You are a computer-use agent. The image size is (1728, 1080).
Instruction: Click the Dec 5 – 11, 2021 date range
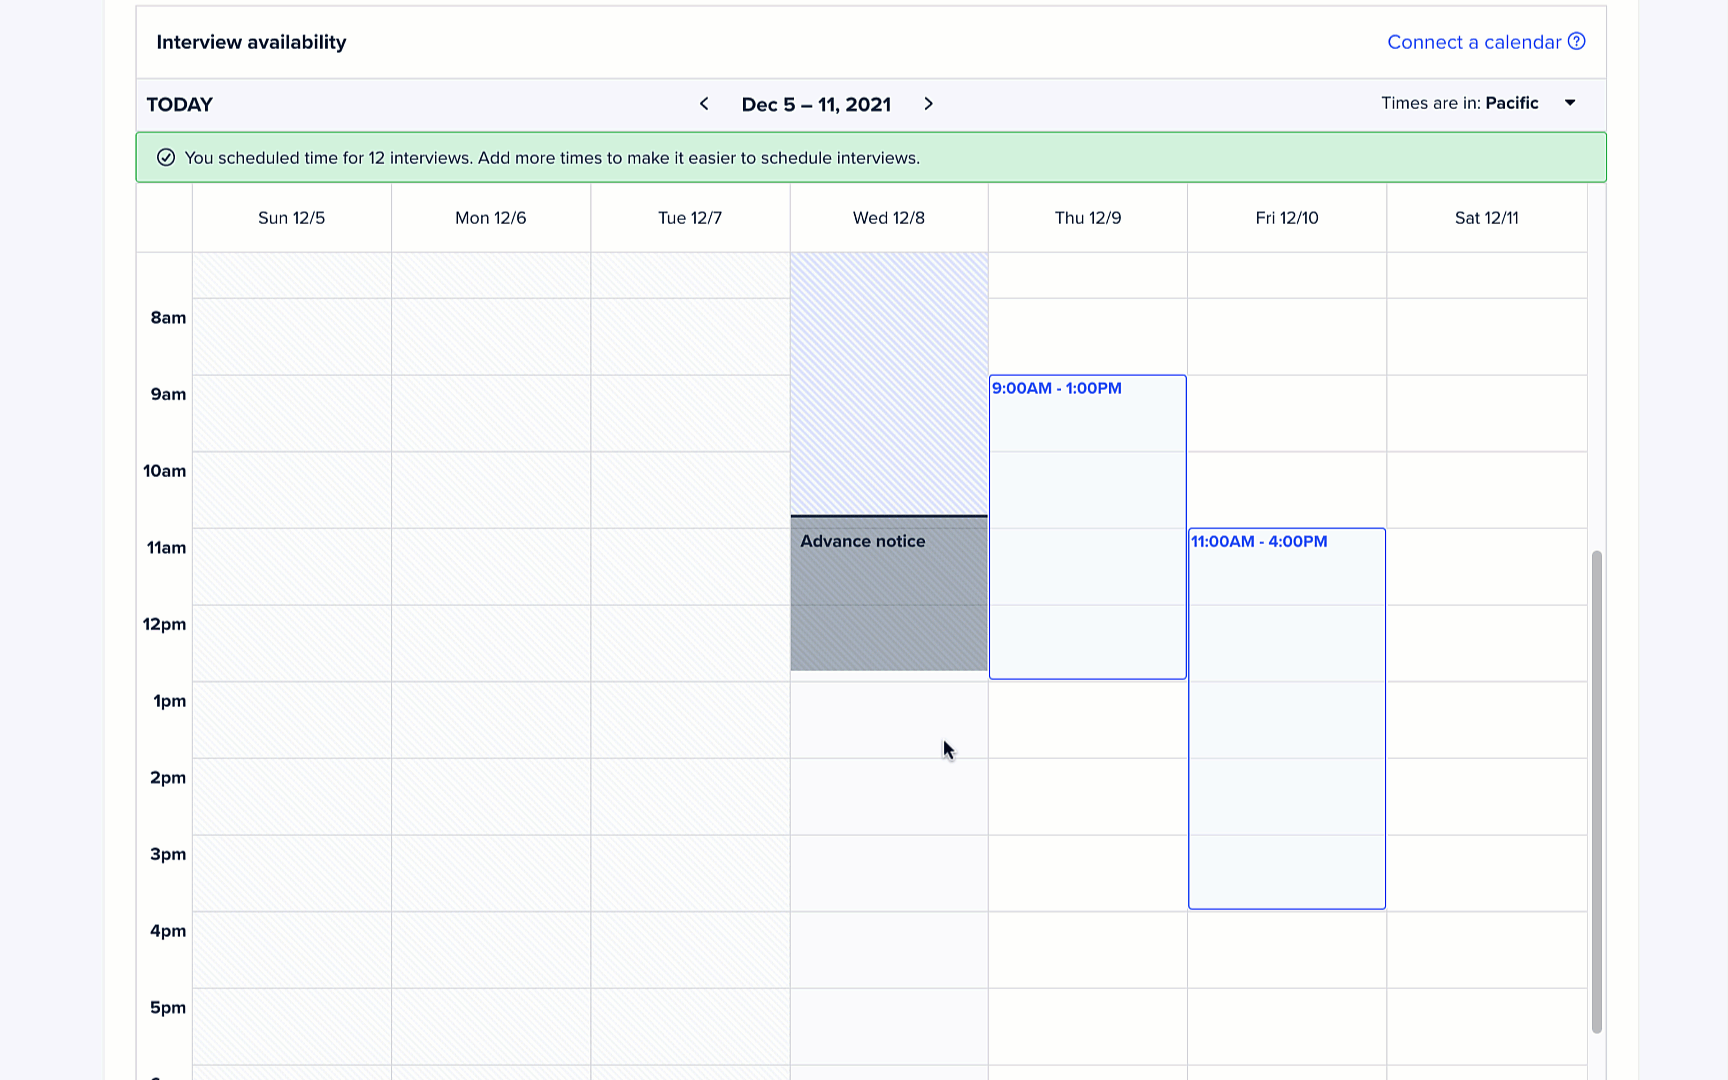click(x=816, y=105)
